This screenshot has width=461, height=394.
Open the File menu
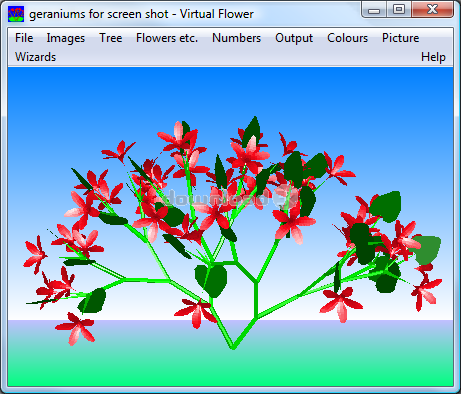pos(24,38)
